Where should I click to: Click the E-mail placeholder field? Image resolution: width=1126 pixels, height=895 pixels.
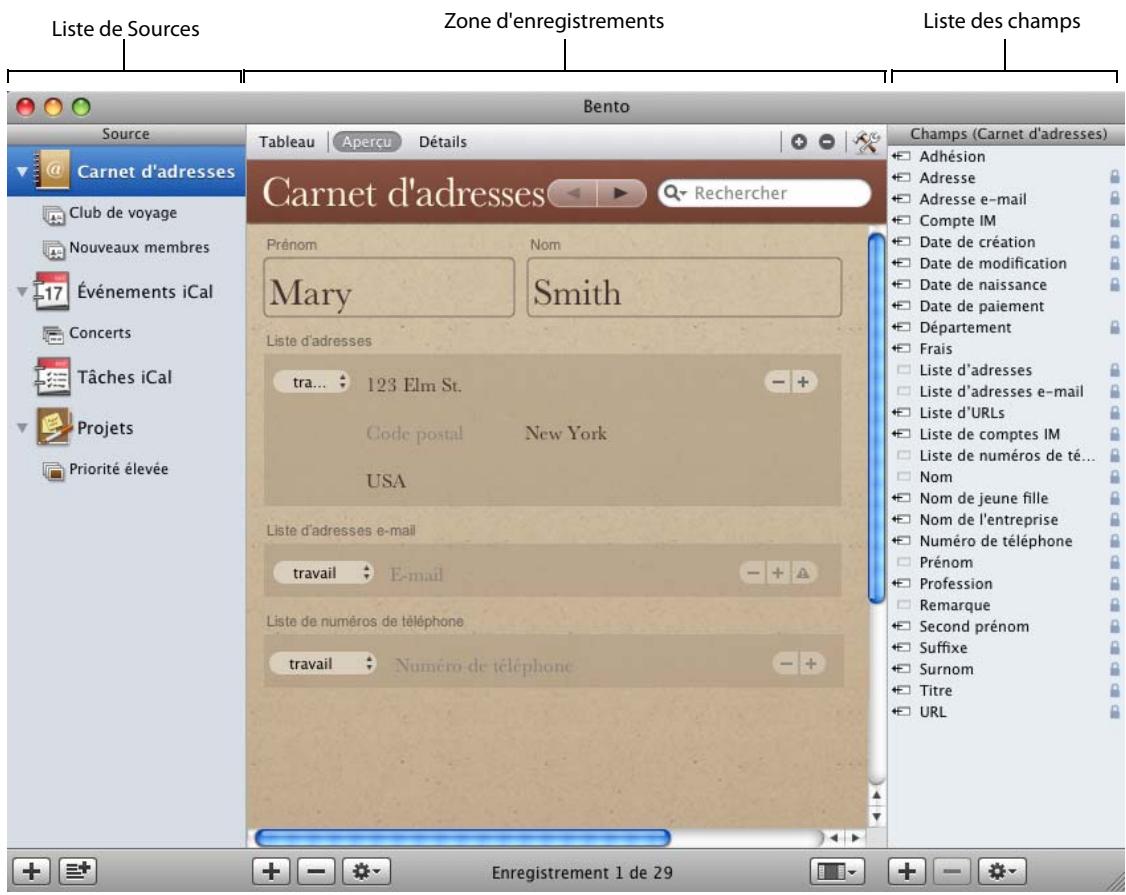click(x=416, y=575)
